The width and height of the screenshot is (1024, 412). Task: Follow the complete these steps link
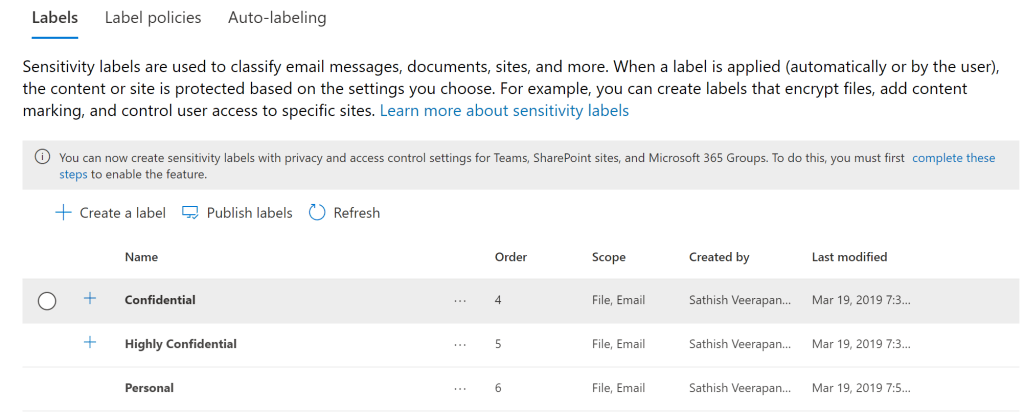click(x=953, y=158)
